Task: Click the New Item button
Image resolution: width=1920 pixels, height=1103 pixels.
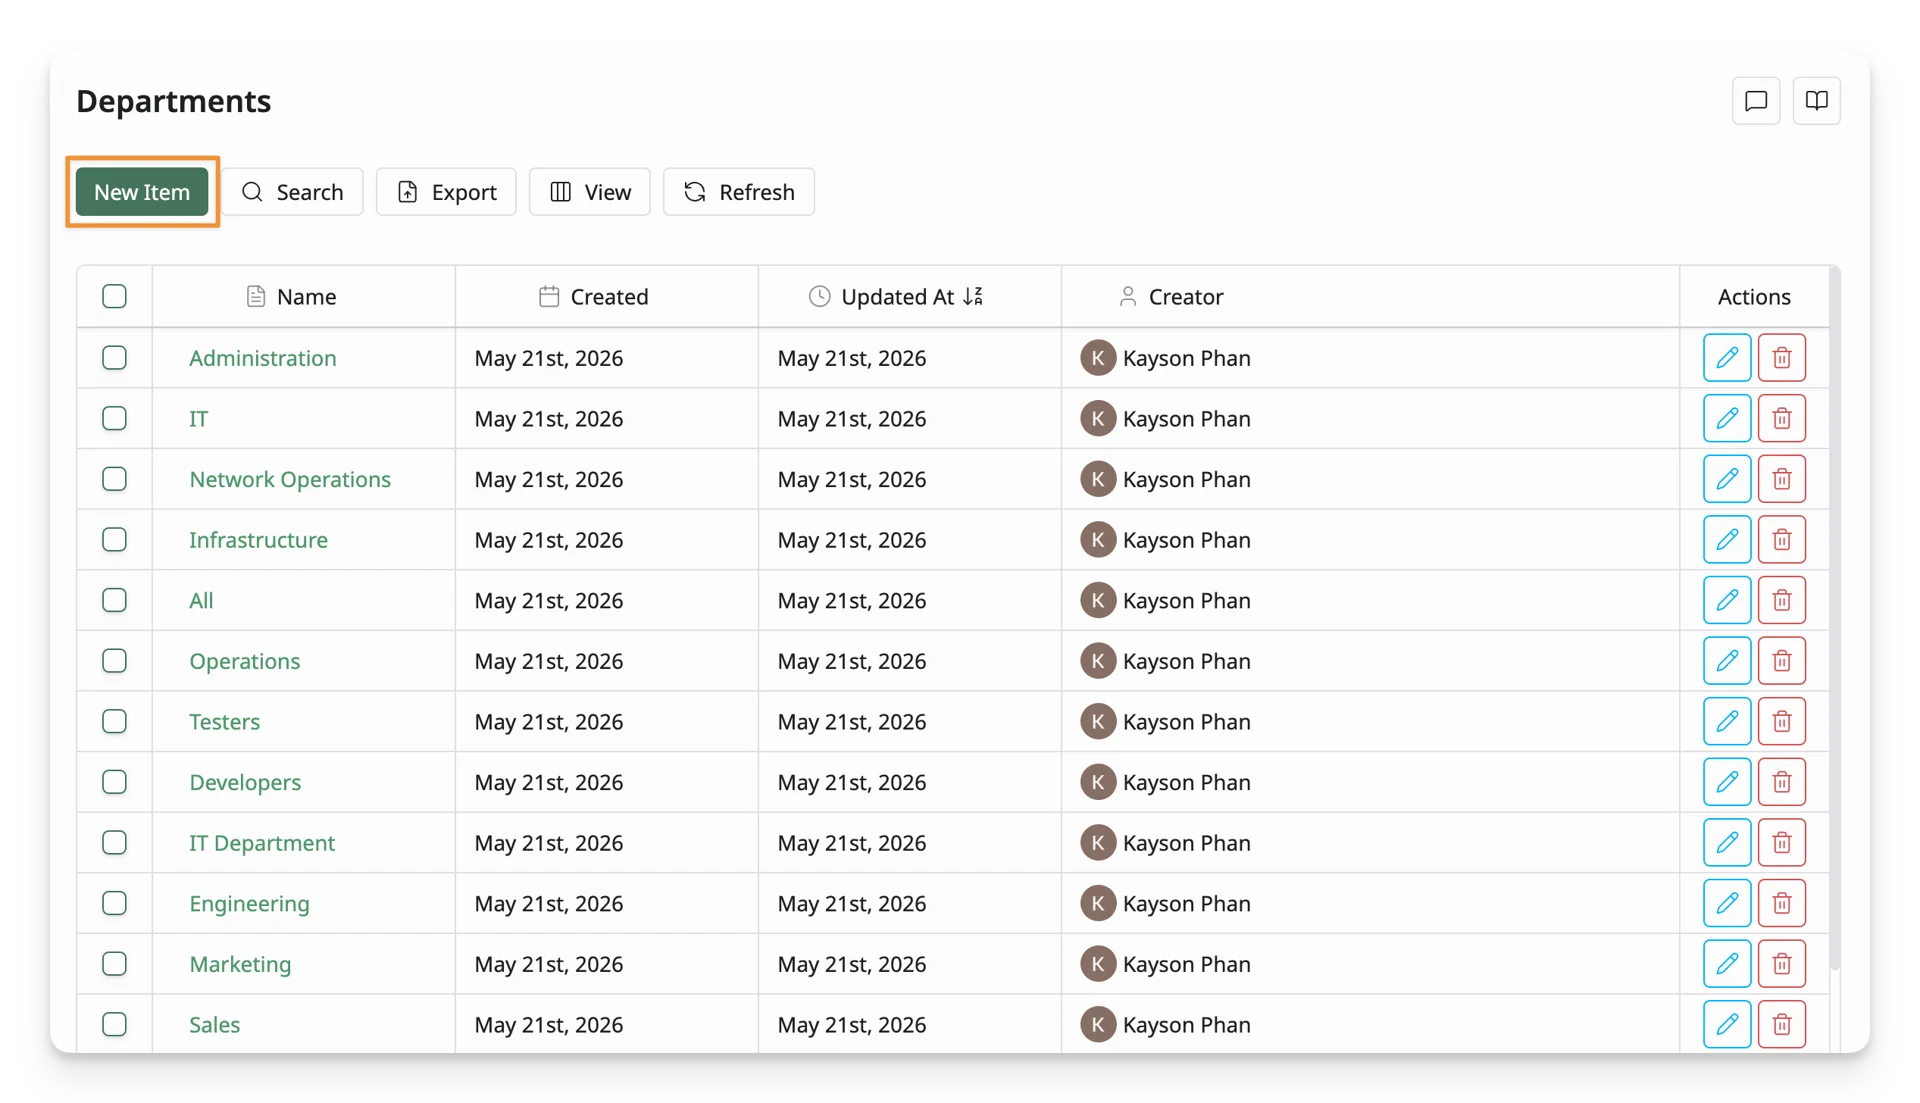Action: 142,192
